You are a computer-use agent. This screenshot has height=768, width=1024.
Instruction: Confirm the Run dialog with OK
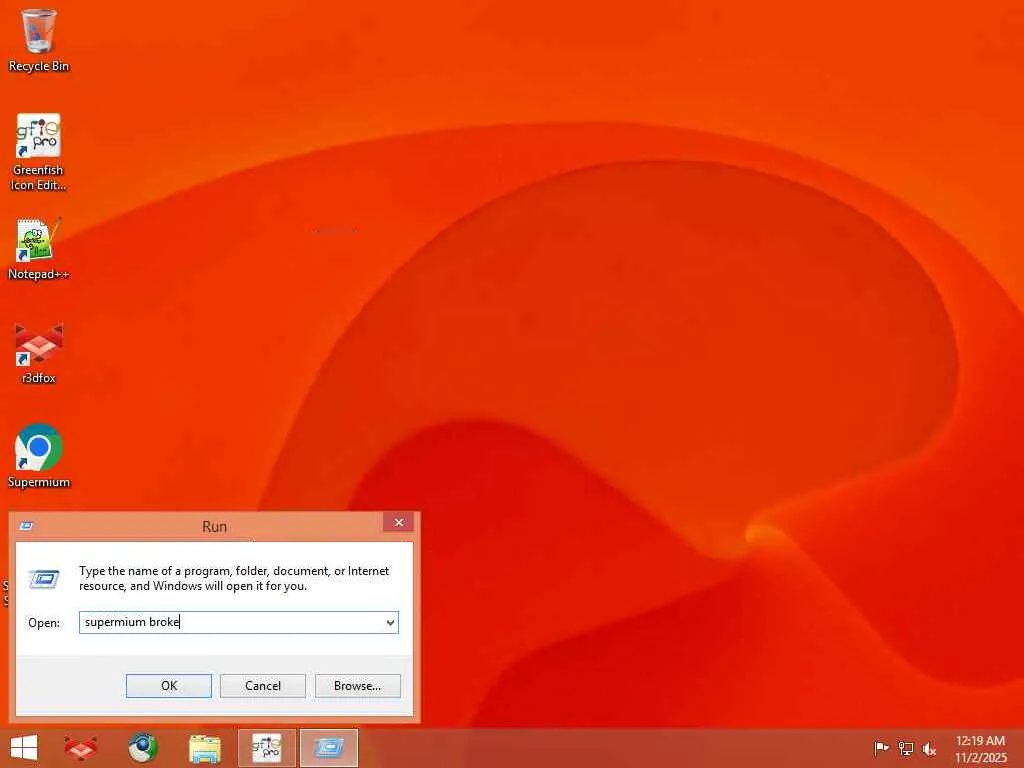click(168, 686)
